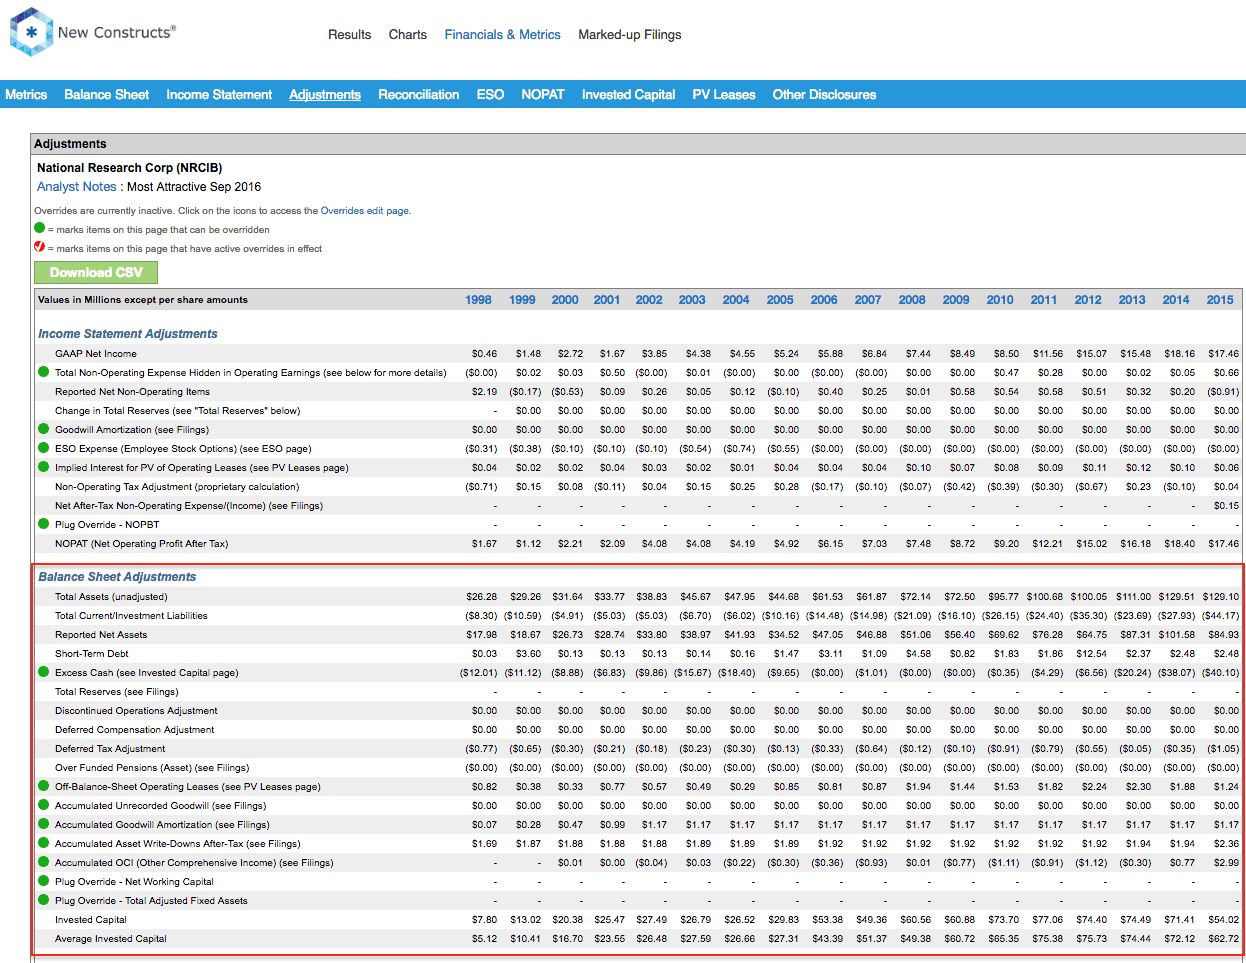Screen dimensions: 1246x963
Task: Click the NOPAT (Net Operating Profit After Tax) label
Action: point(141,543)
